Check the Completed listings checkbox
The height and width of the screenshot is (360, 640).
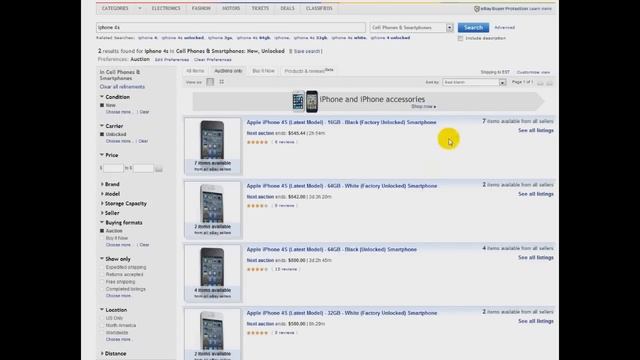point(102,289)
